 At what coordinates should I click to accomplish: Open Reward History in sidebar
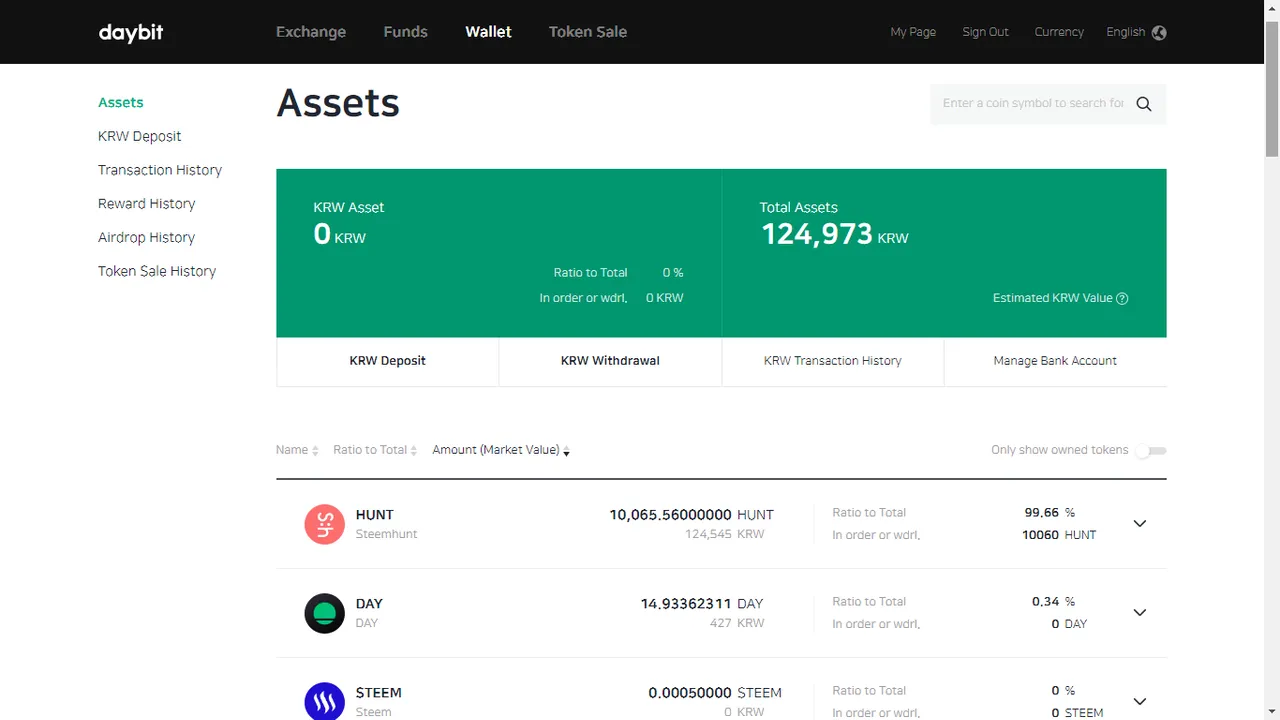pos(147,204)
